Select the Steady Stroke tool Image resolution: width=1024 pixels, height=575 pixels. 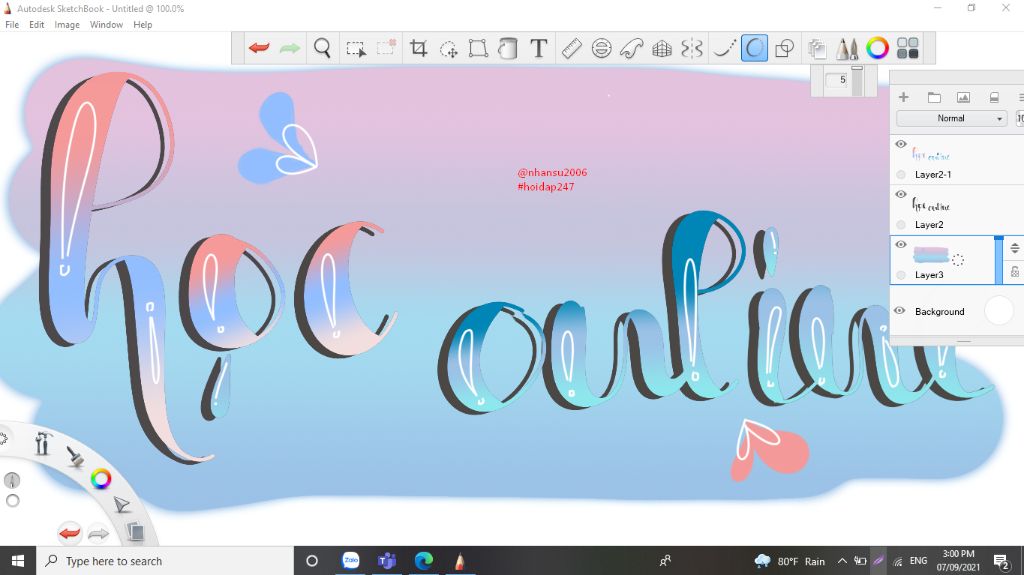pyautogui.click(x=723, y=48)
